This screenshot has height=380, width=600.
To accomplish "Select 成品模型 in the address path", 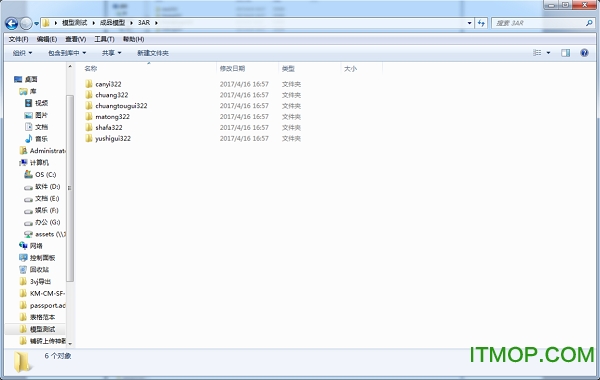I will click(x=112, y=23).
